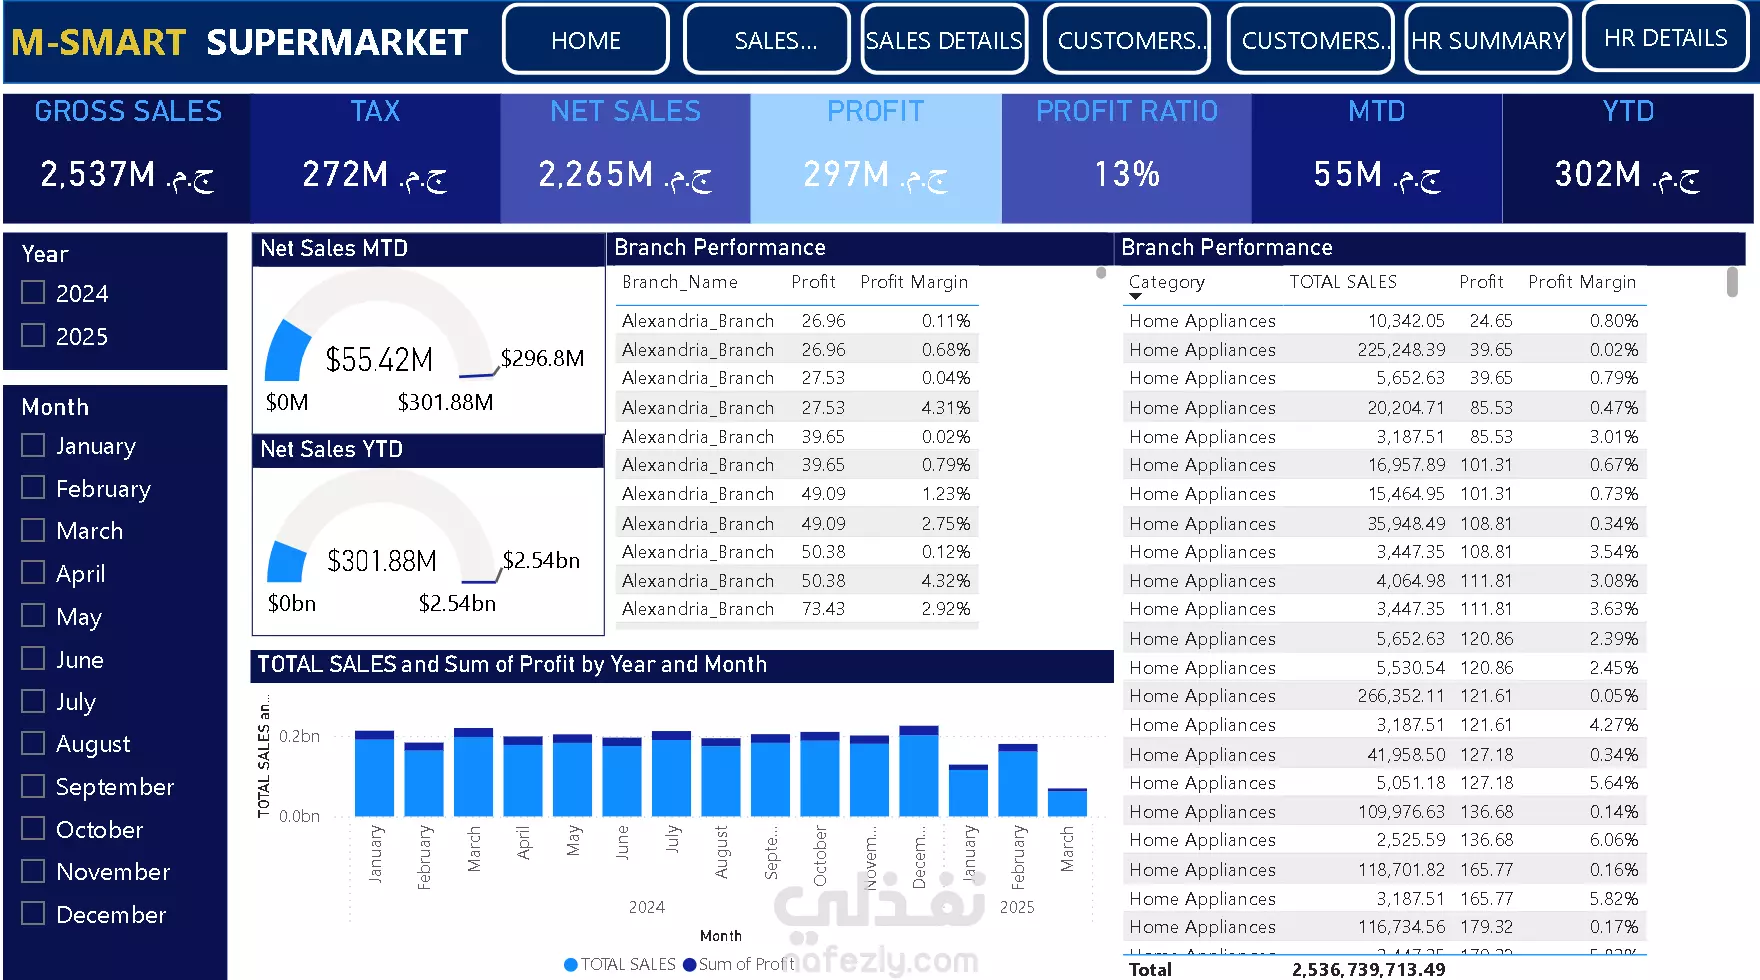This screenshot has width=1760, height=980.
Task: Click the Net Sales MTD gauge value $55.42M
Action: point(379,359)
